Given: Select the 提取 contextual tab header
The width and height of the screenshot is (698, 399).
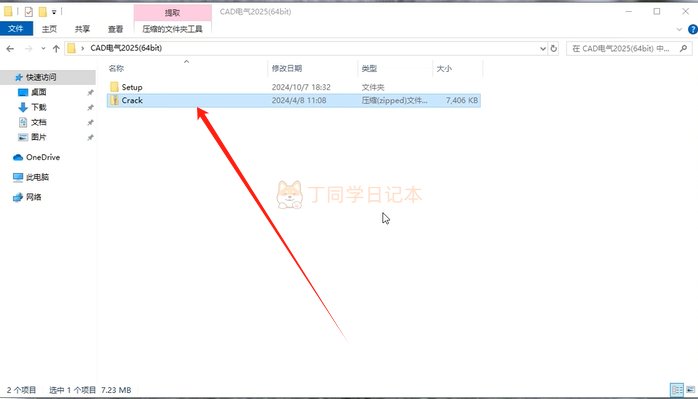Looking at the screenshot, I should [x=172, y=12].
